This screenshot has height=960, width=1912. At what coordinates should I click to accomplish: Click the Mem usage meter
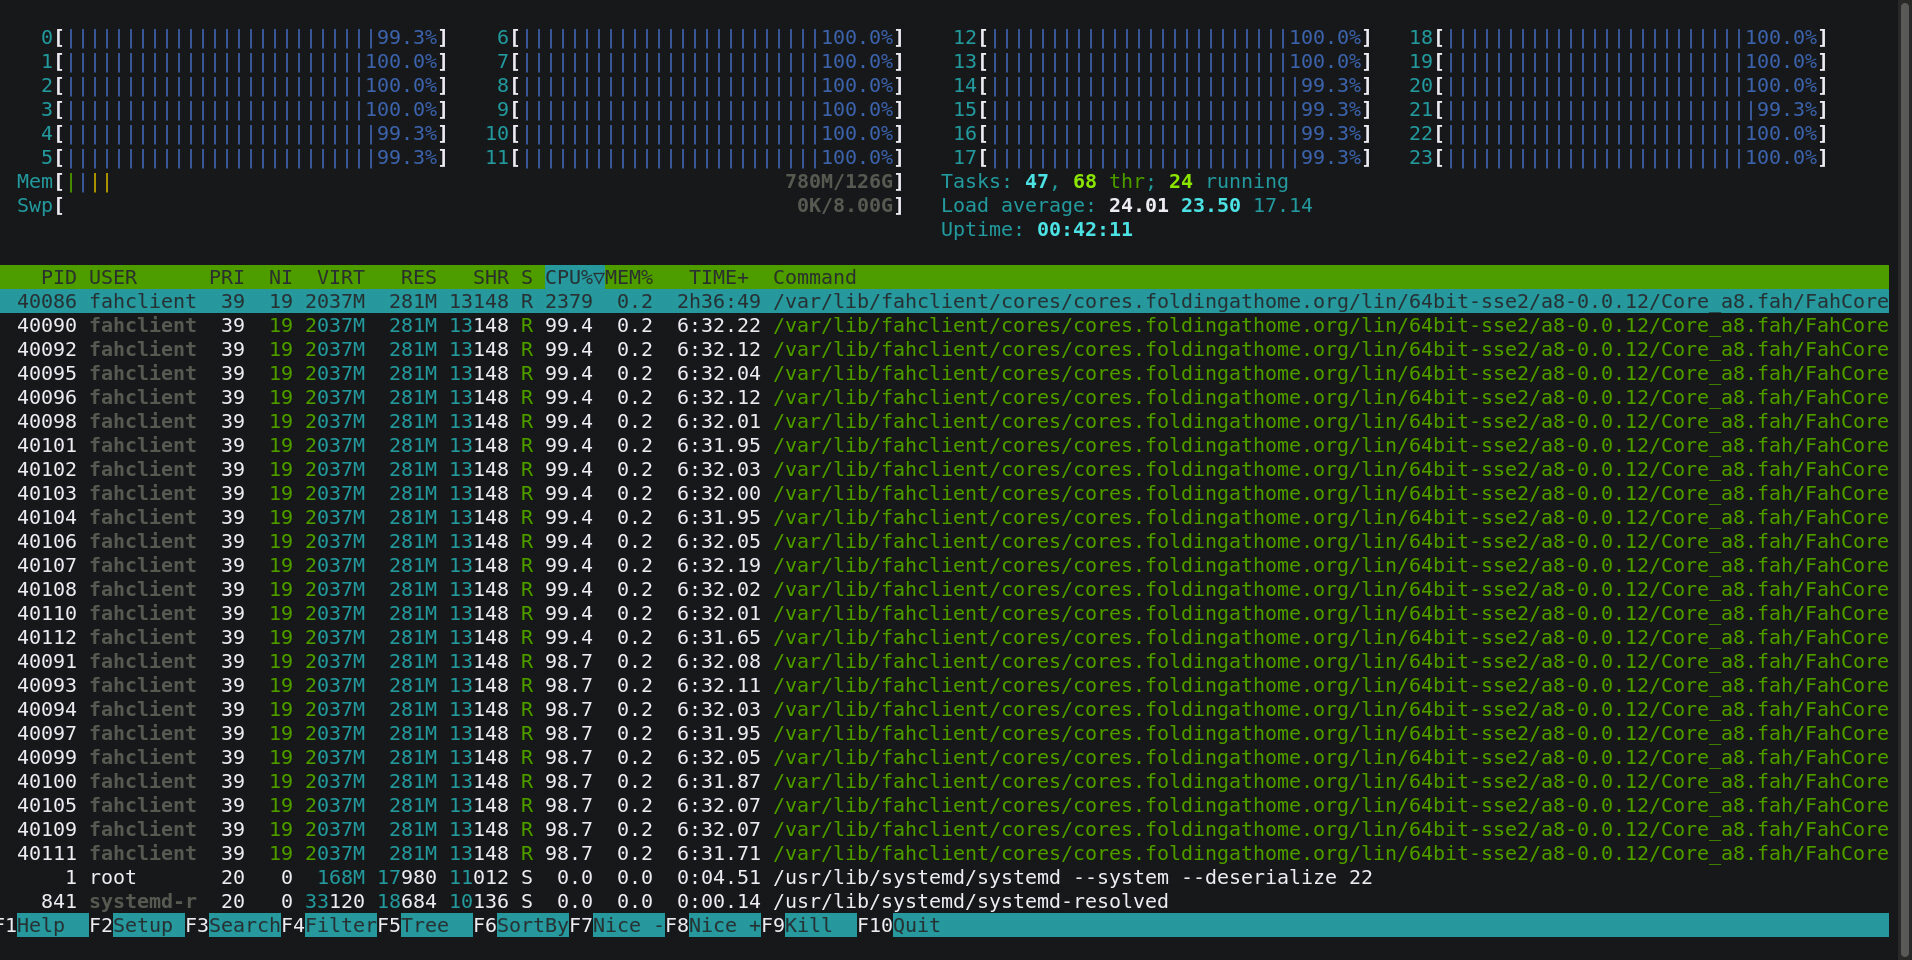coord(460,181)
